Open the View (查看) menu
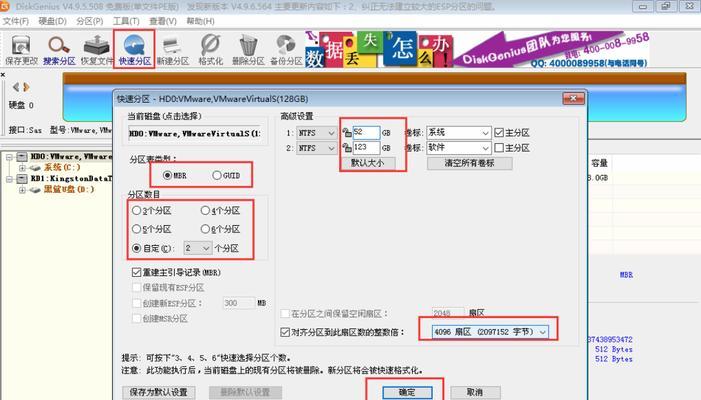 [x=163, y=21]
